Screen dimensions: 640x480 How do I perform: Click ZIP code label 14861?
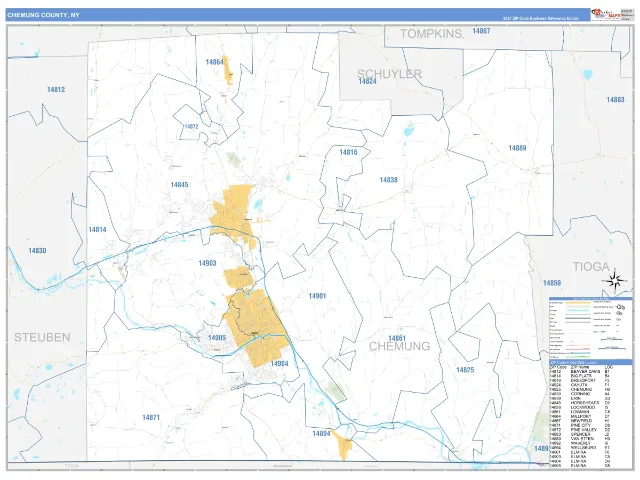coord(397,338)
